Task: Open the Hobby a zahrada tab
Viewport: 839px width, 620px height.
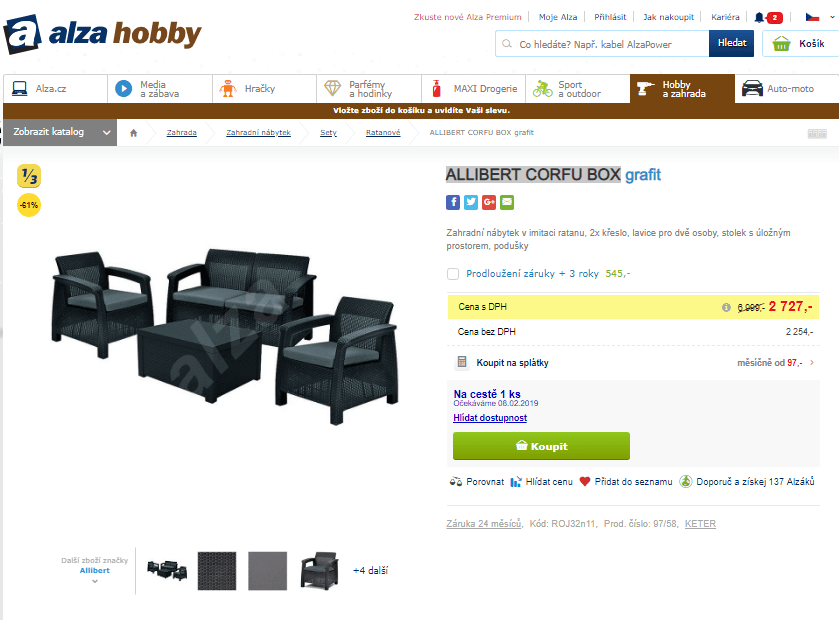Action: tap(682, 89)
